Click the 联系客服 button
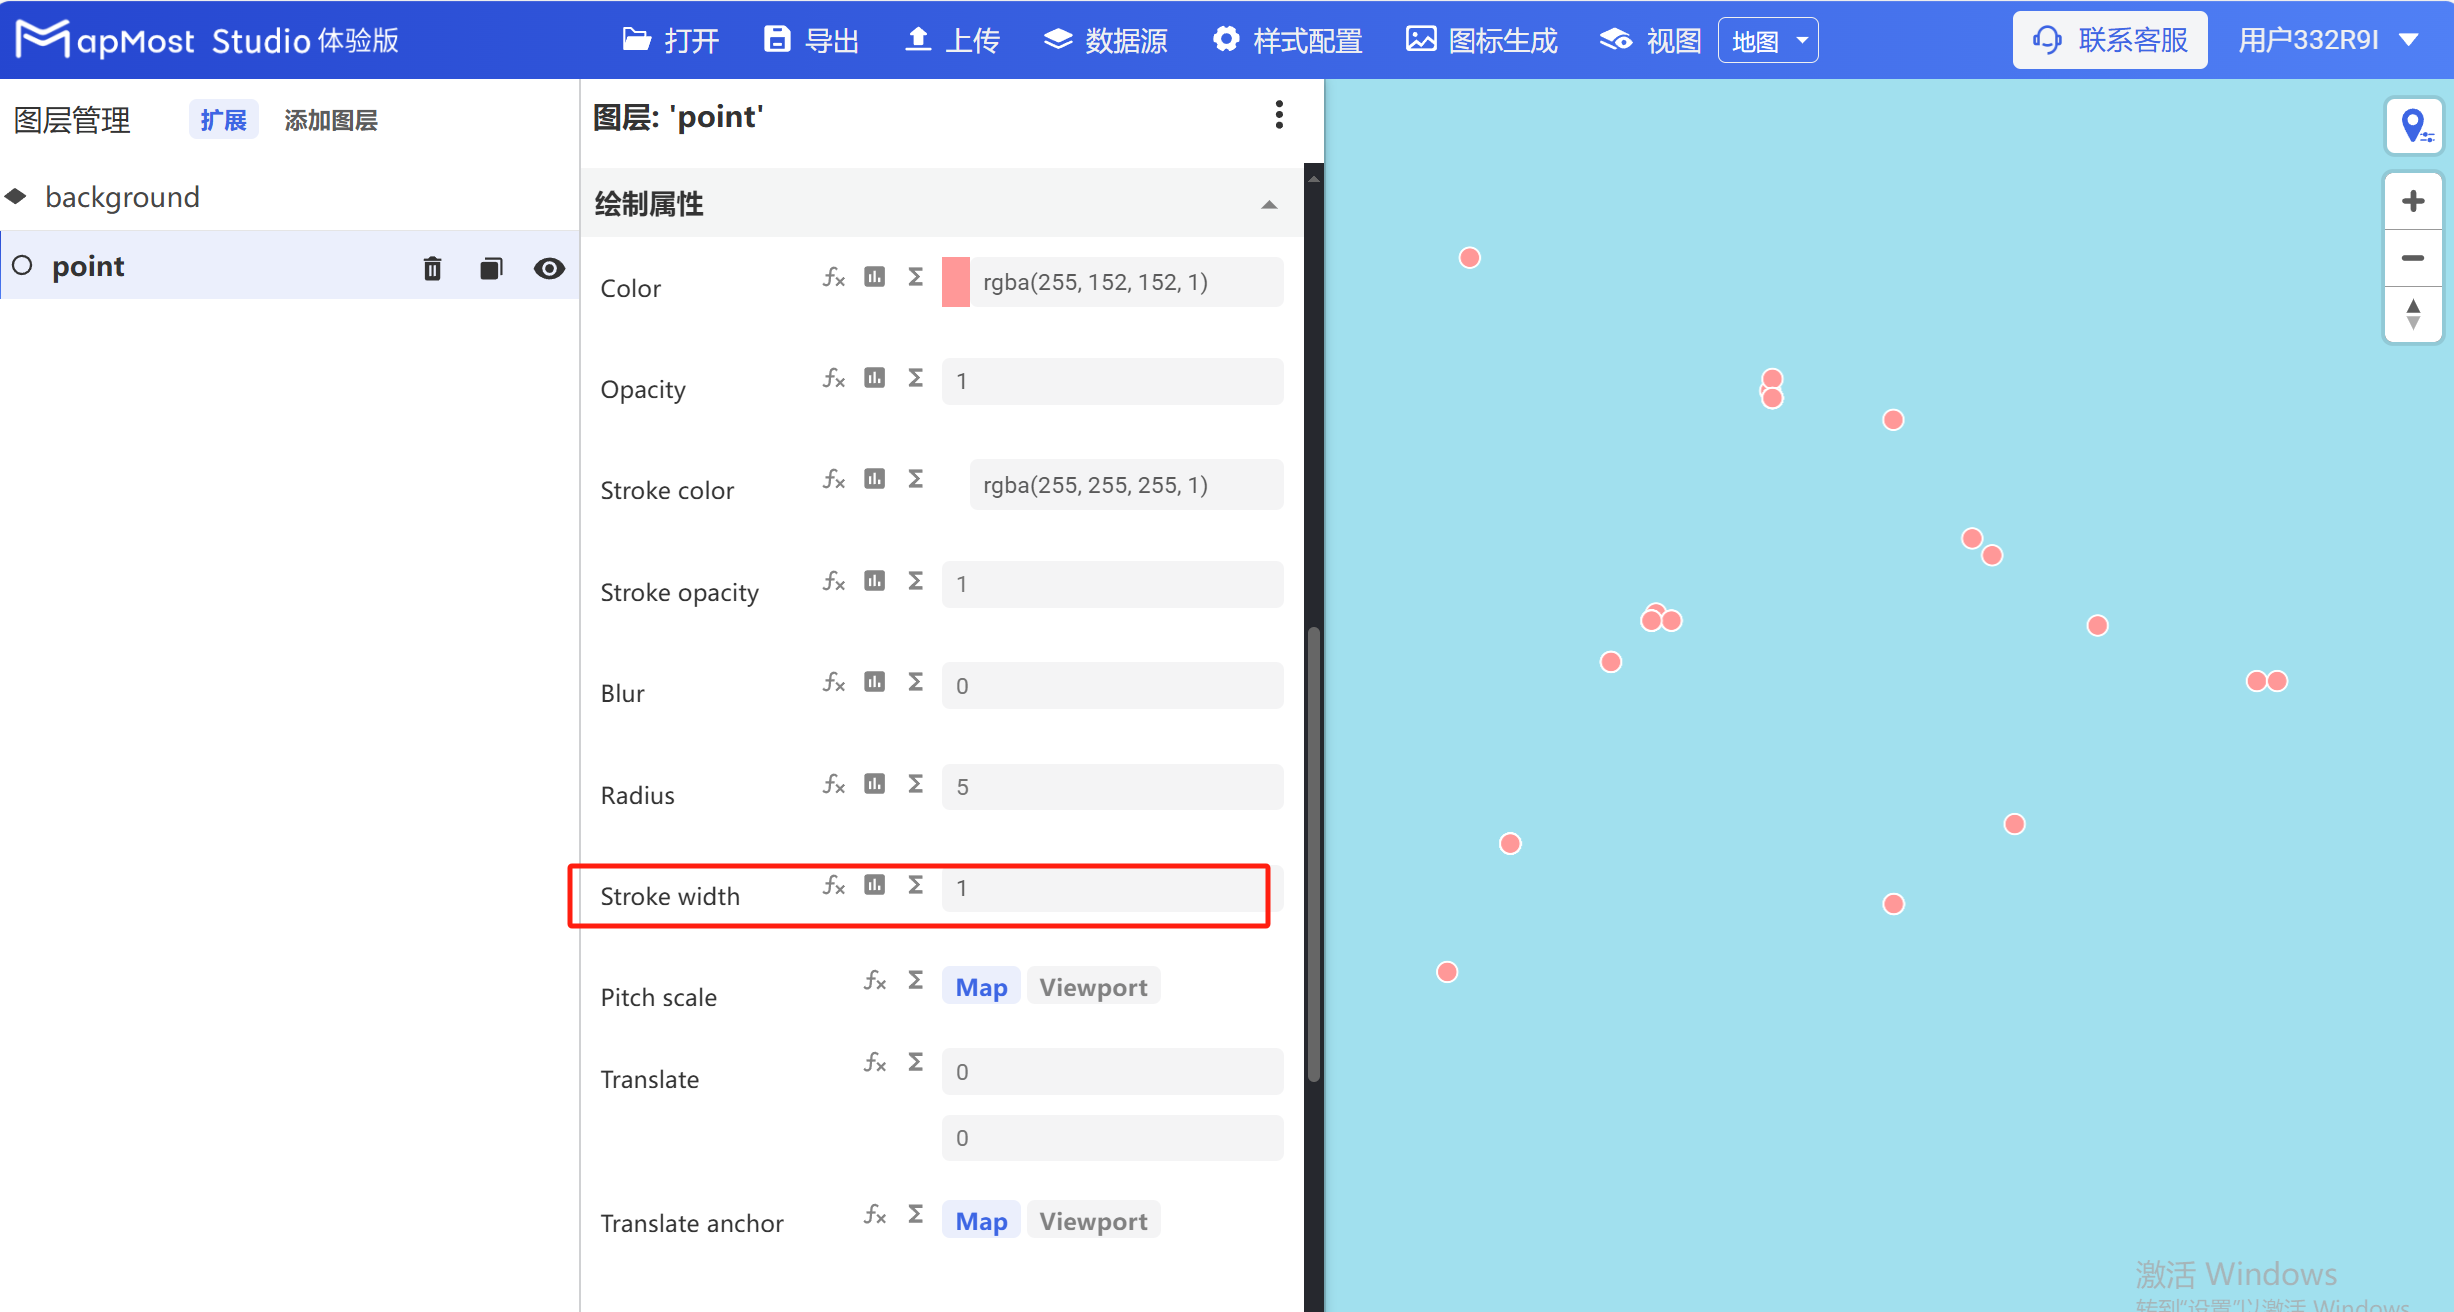This screenshot has height=1312, width=2454. 2109,39
